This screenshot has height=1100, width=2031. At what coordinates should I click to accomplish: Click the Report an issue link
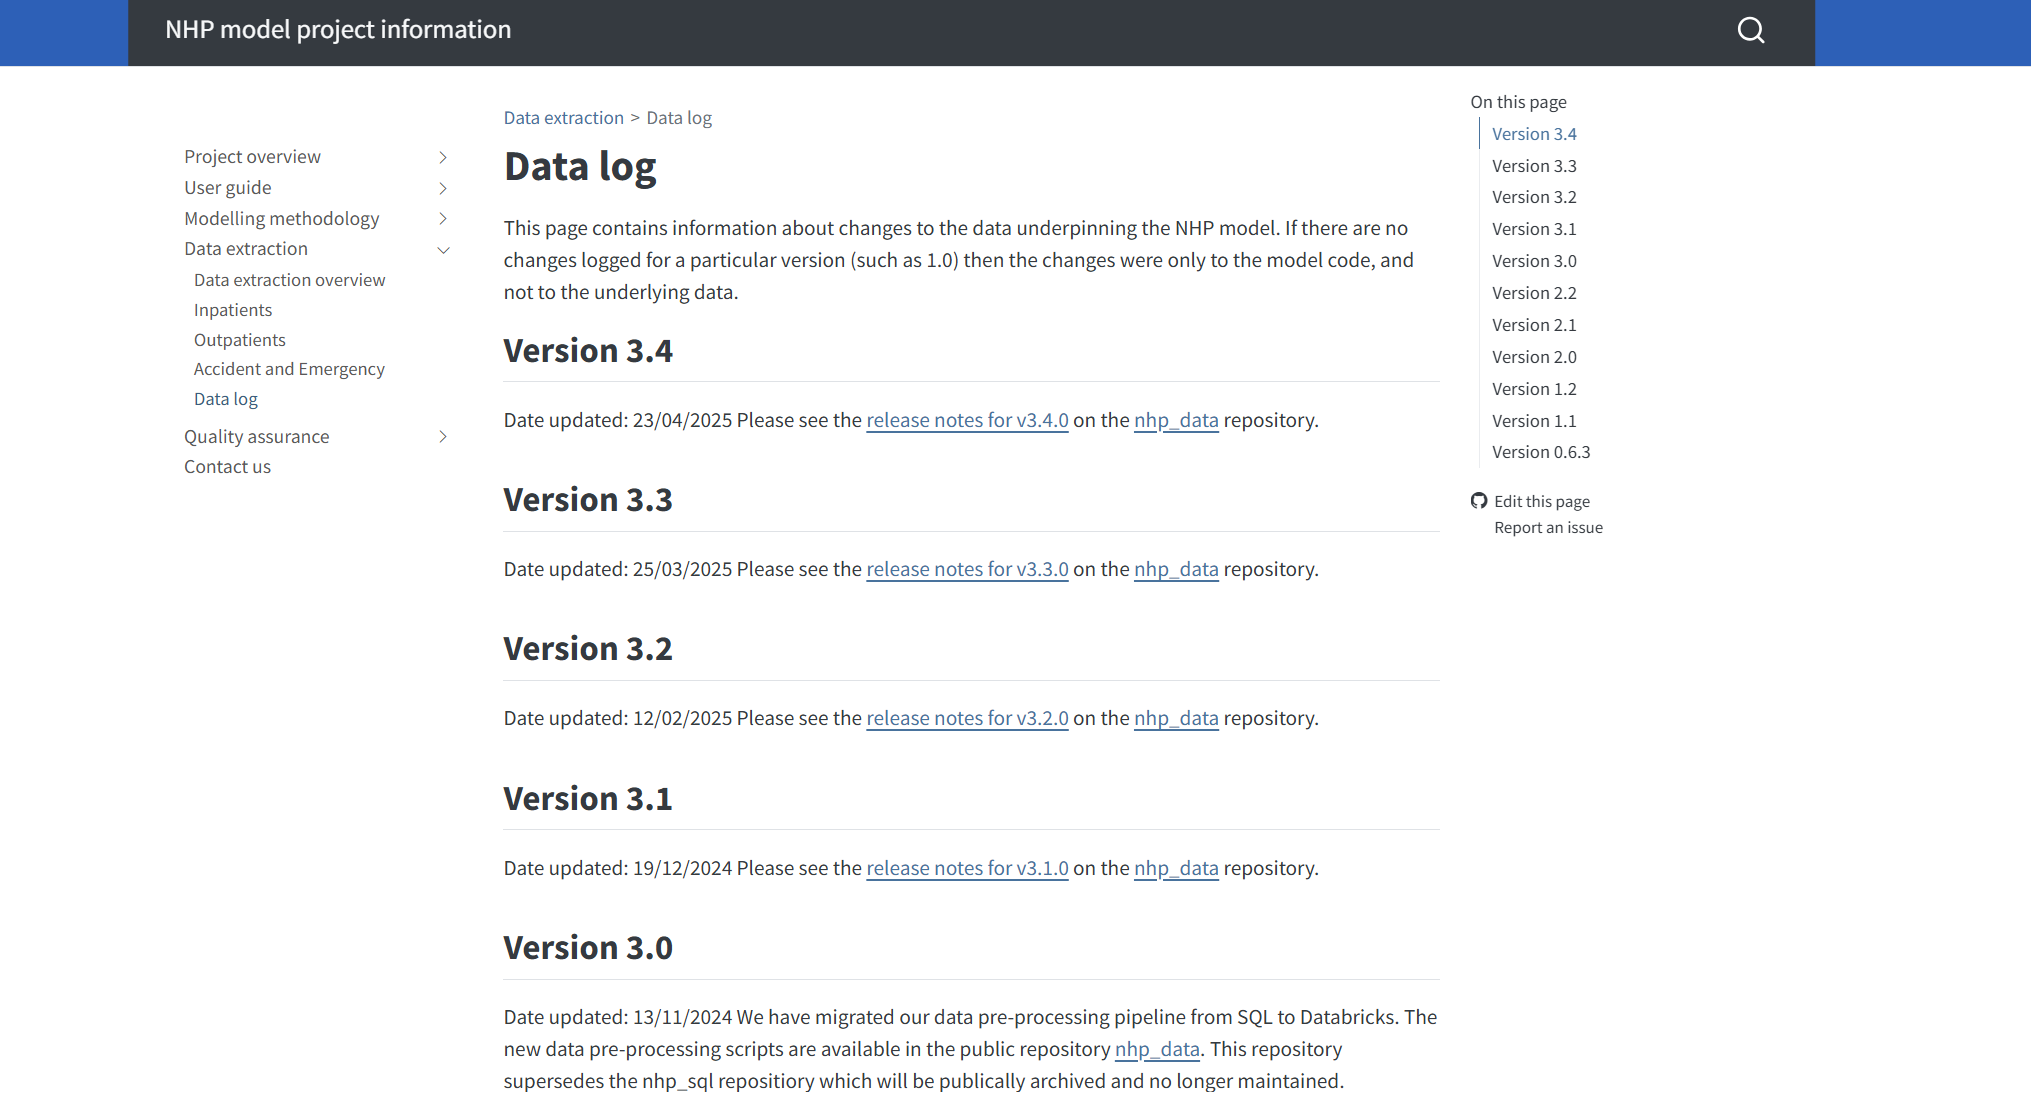(x=1548, y=528)
